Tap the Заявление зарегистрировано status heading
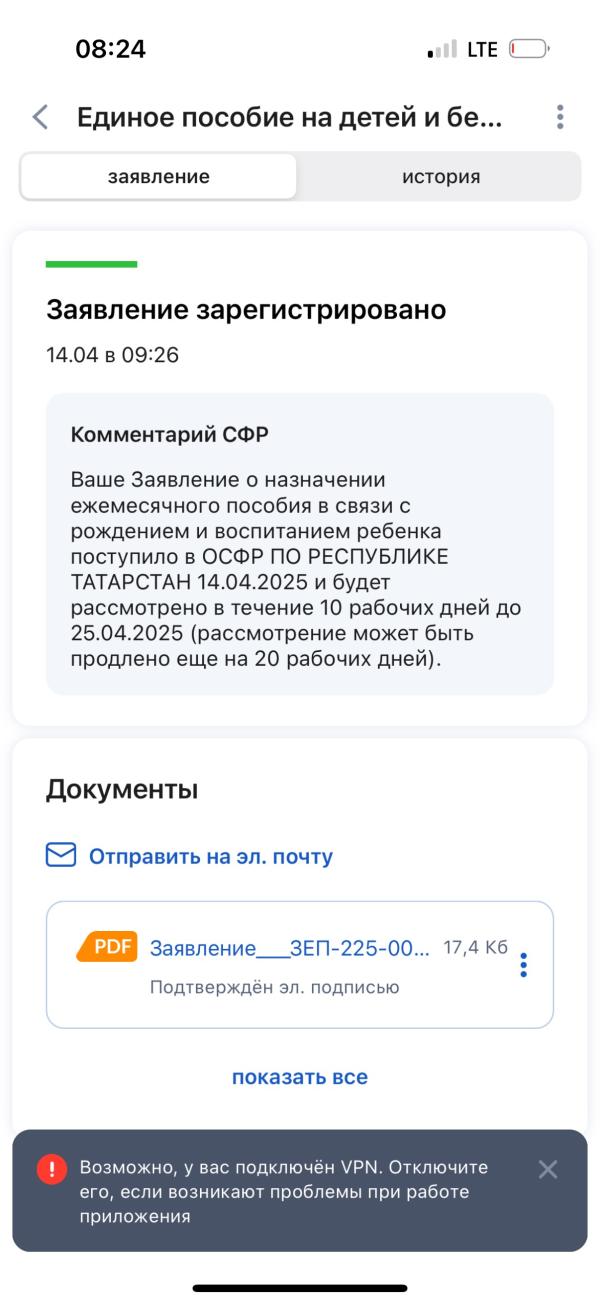The width and height of the screenshot is (600, 1303). pyautogui.click(x=246, y=310)
